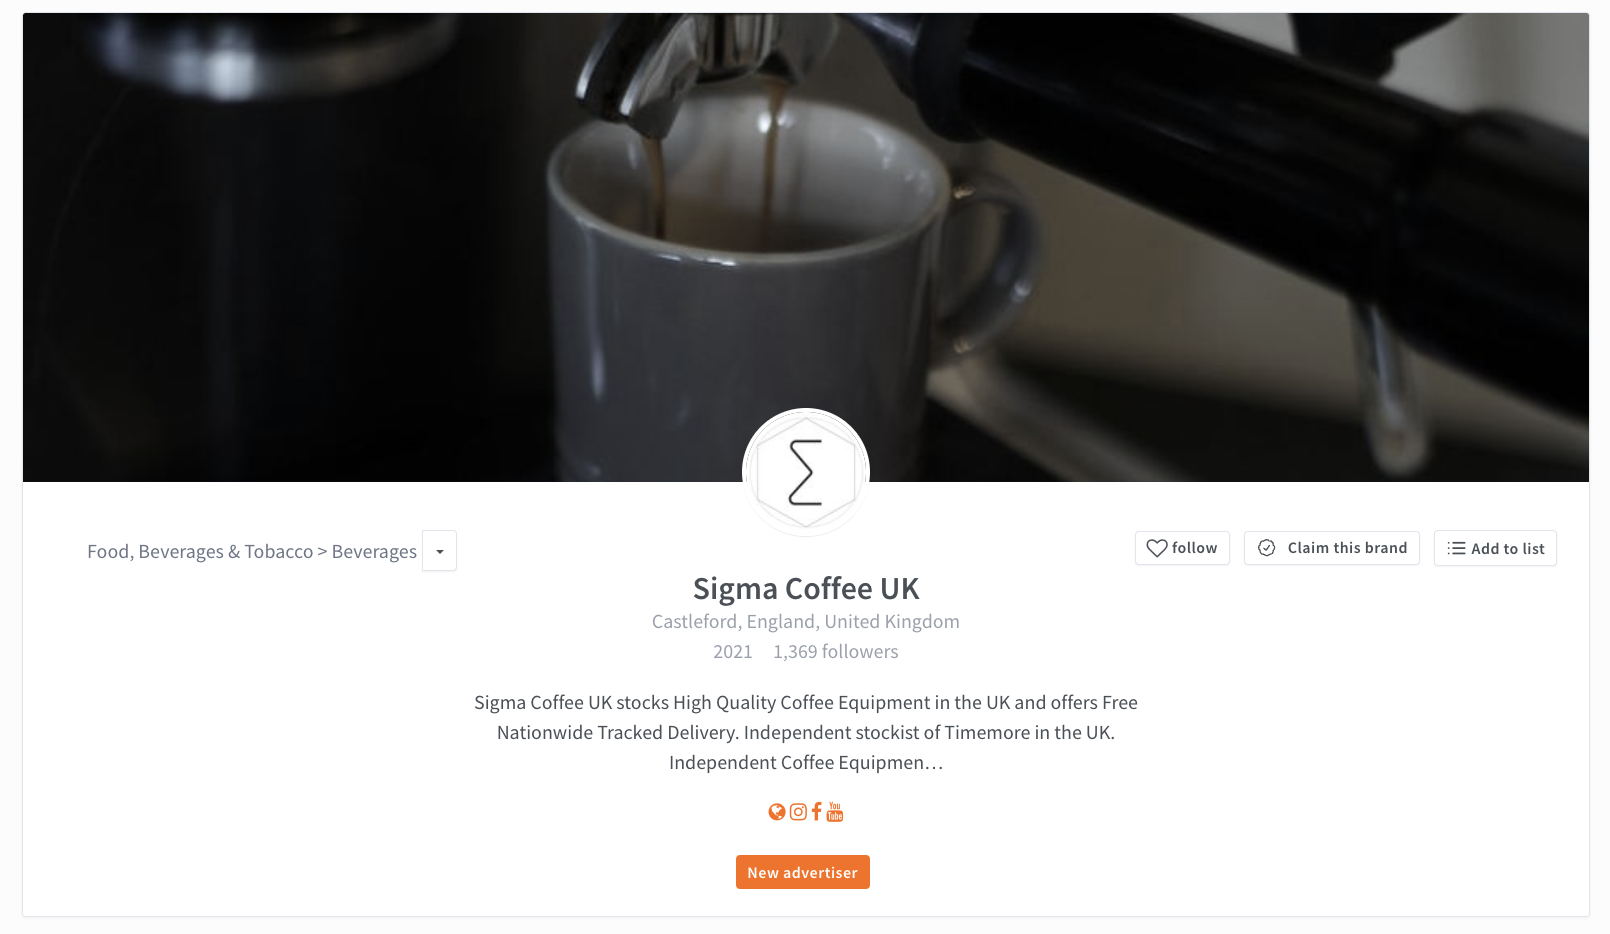Visit the Facebook page icon
This screenshot has height=934, width=1610.
817,811
